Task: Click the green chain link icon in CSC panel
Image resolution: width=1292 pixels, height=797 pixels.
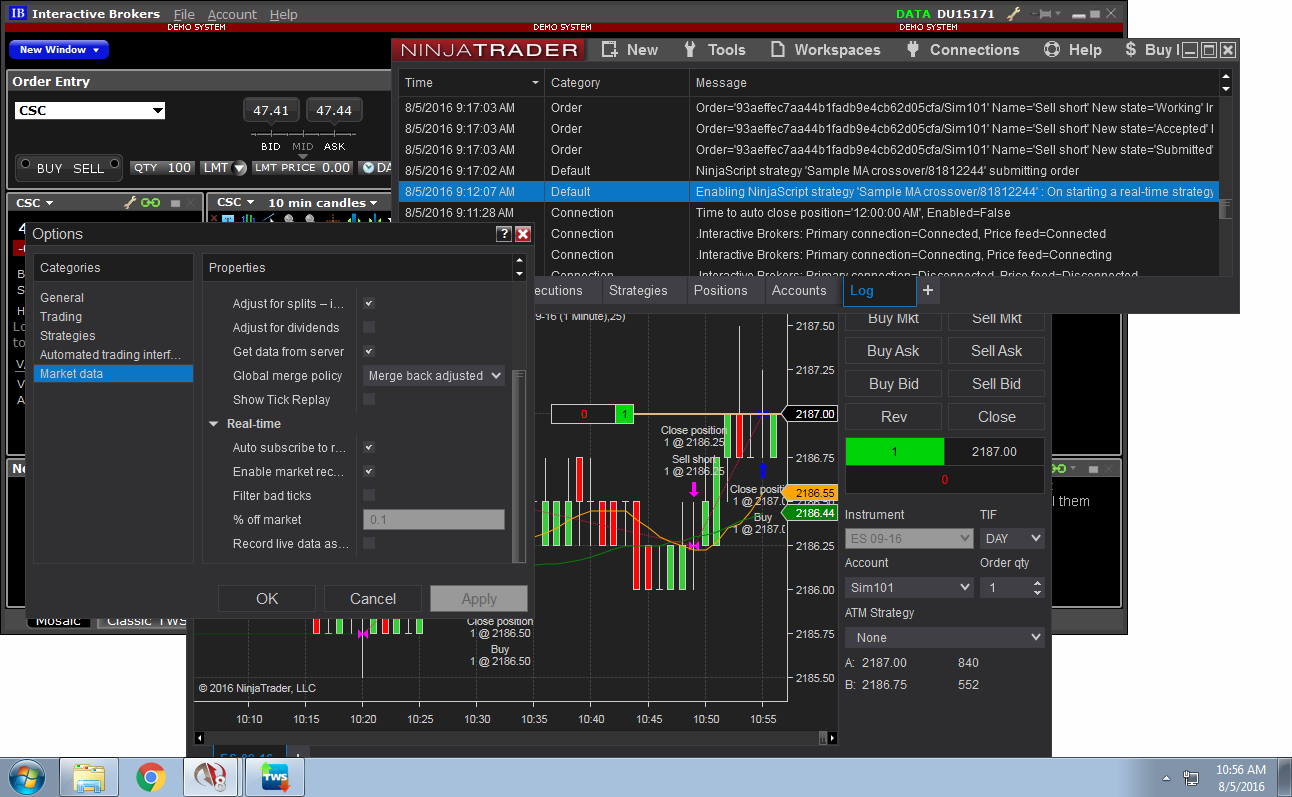Action: click(x=150, y=202)
